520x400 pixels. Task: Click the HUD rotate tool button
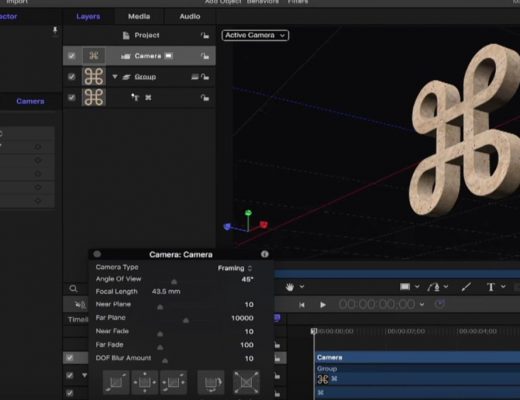pyautogui.click(x=211, y=382)
